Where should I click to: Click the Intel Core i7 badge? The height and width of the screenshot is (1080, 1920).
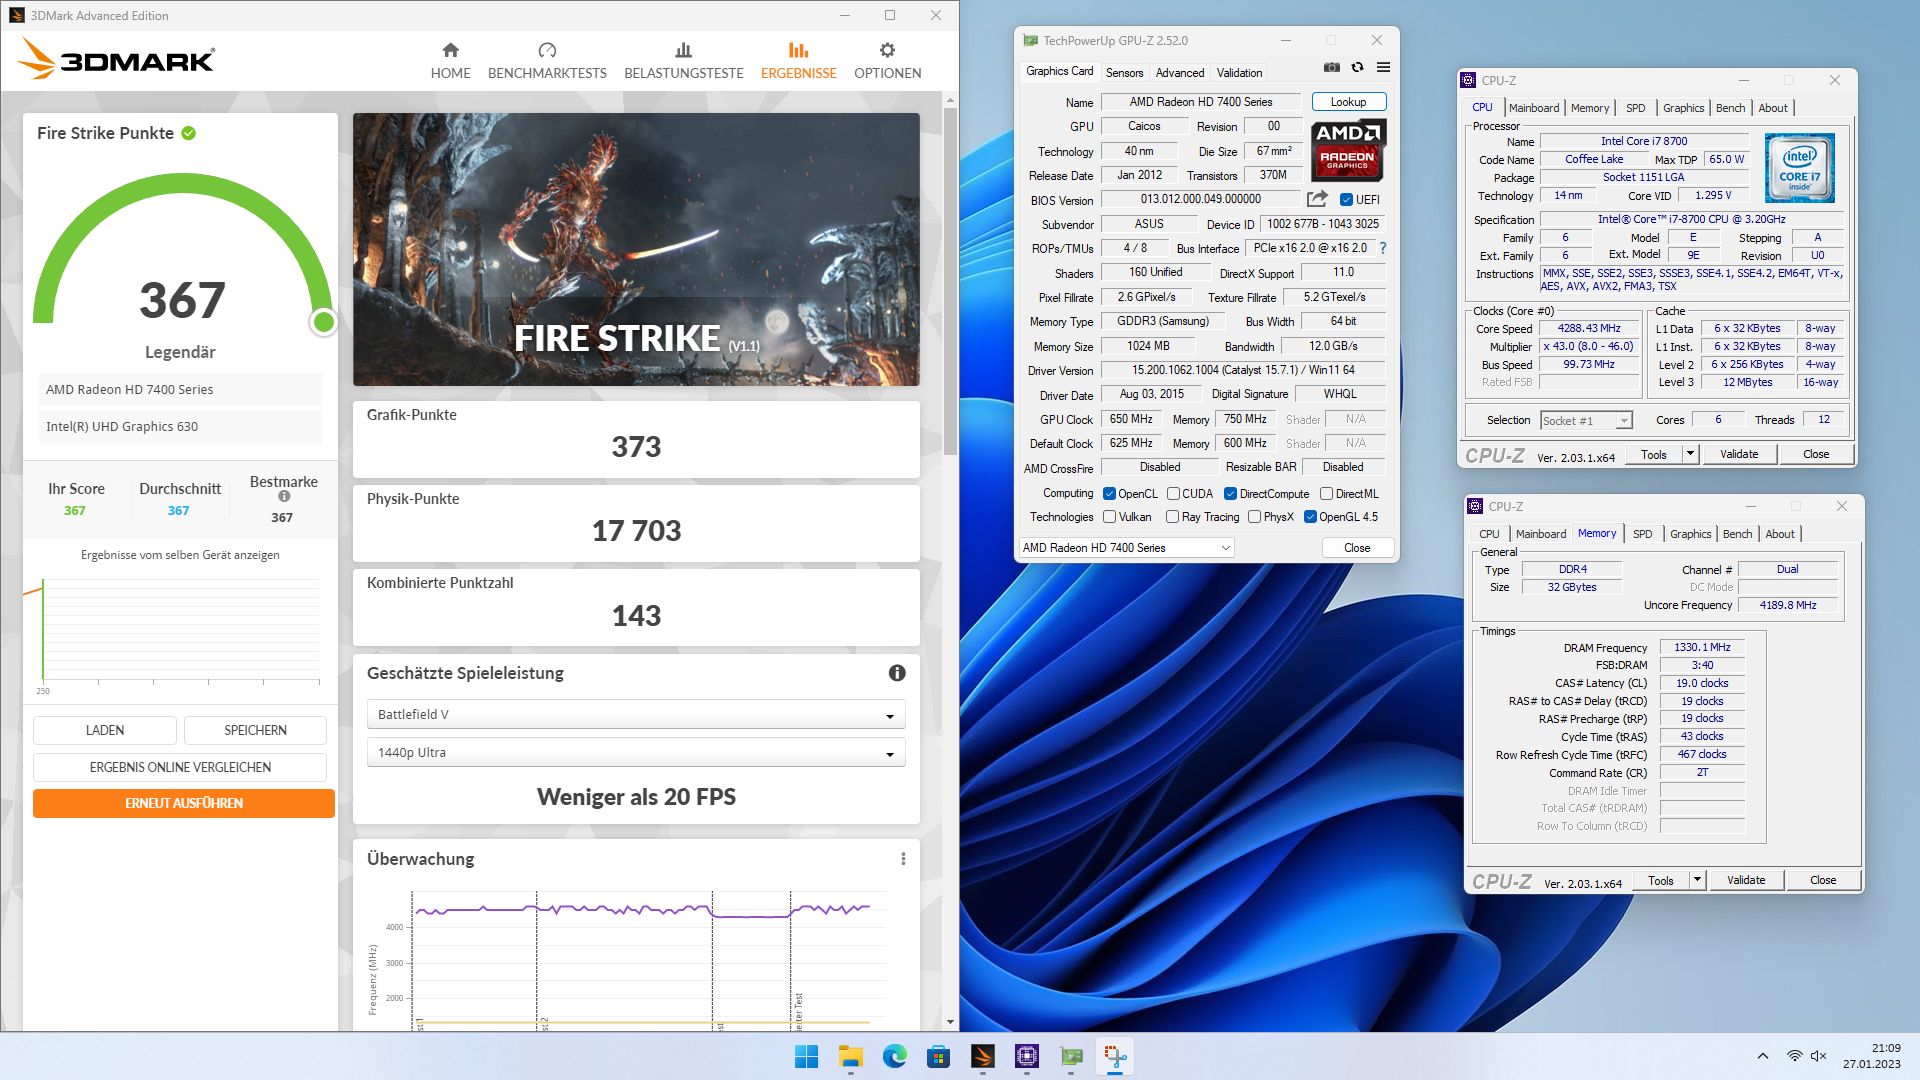pos(1800,168)
